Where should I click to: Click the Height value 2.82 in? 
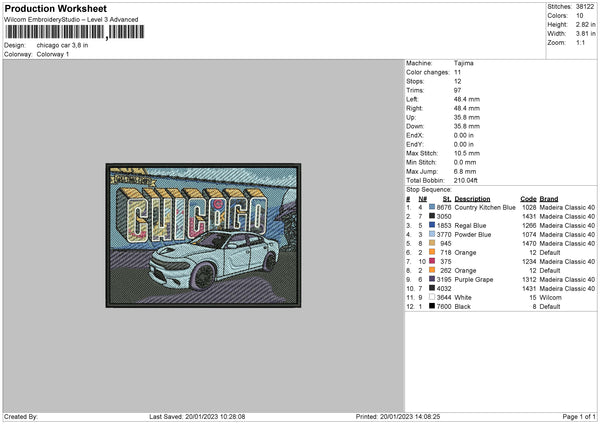585,24
